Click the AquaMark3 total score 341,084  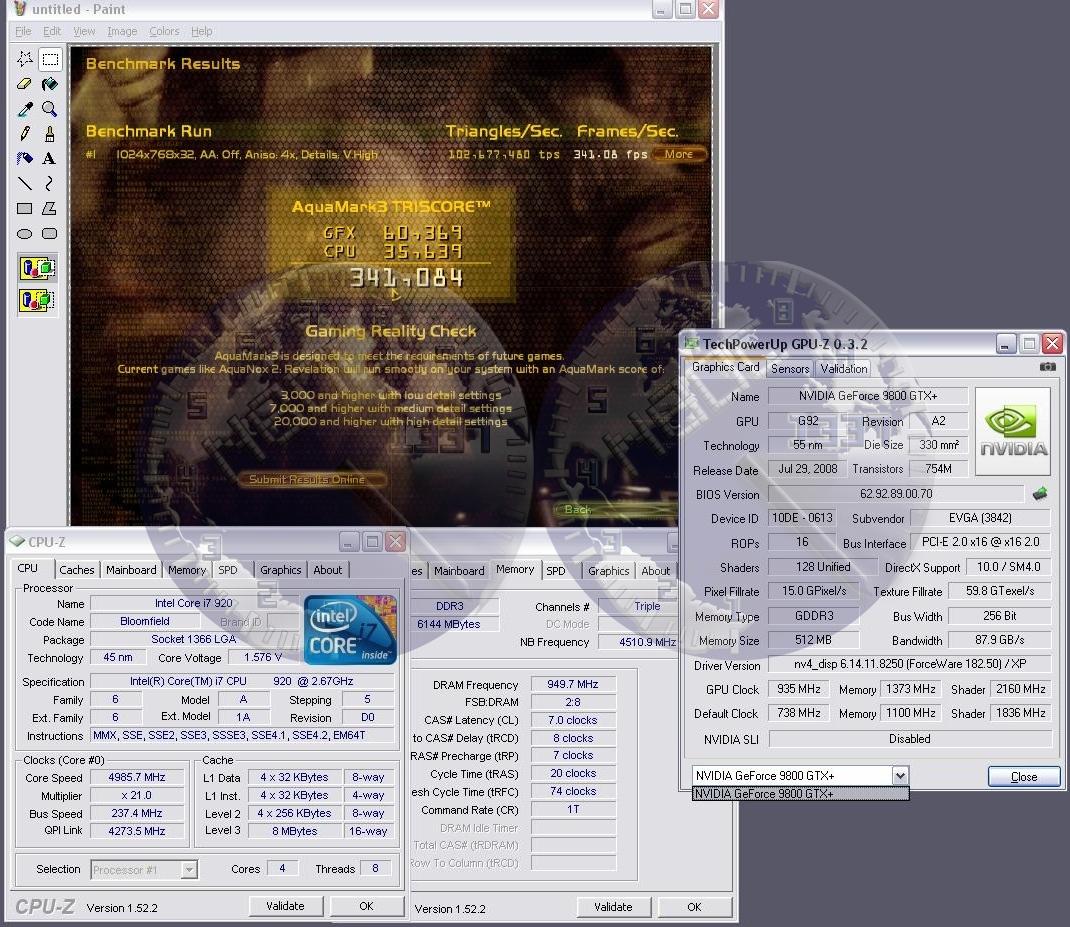pyautogui.click(x=407, y=278)
